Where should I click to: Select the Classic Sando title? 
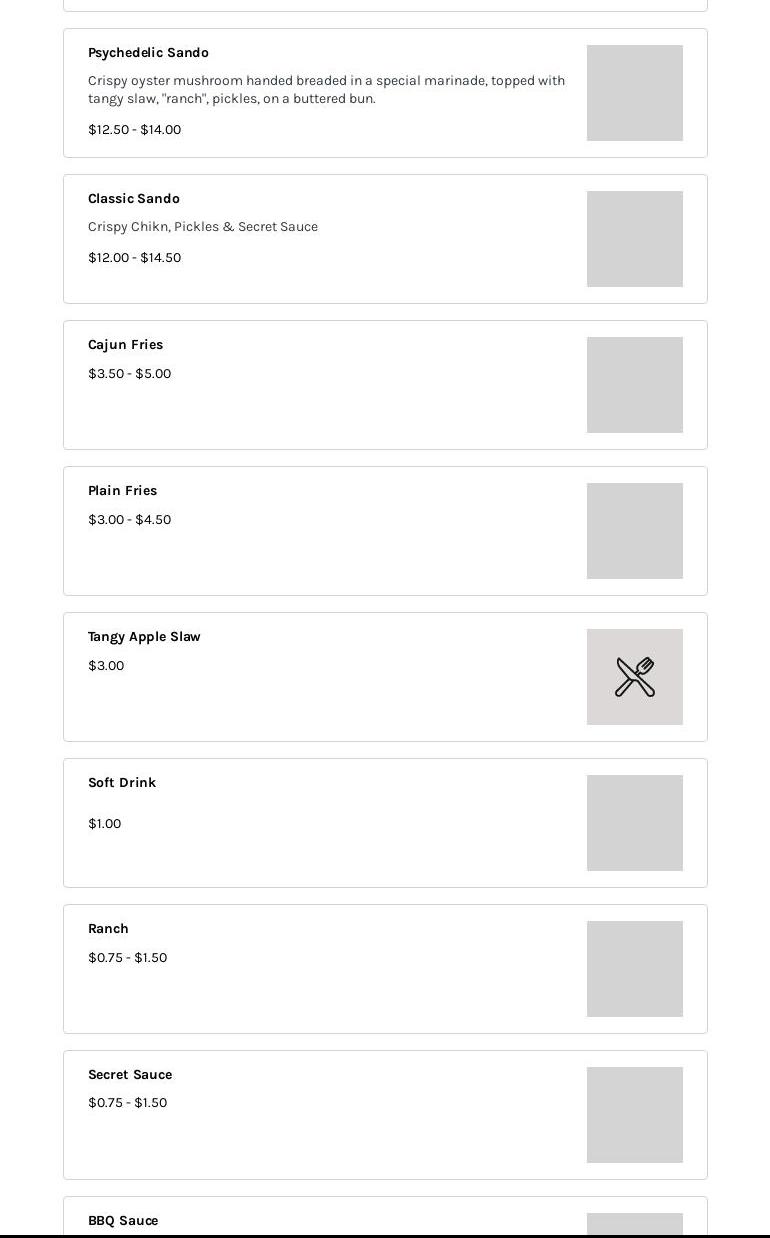(134, 199)
